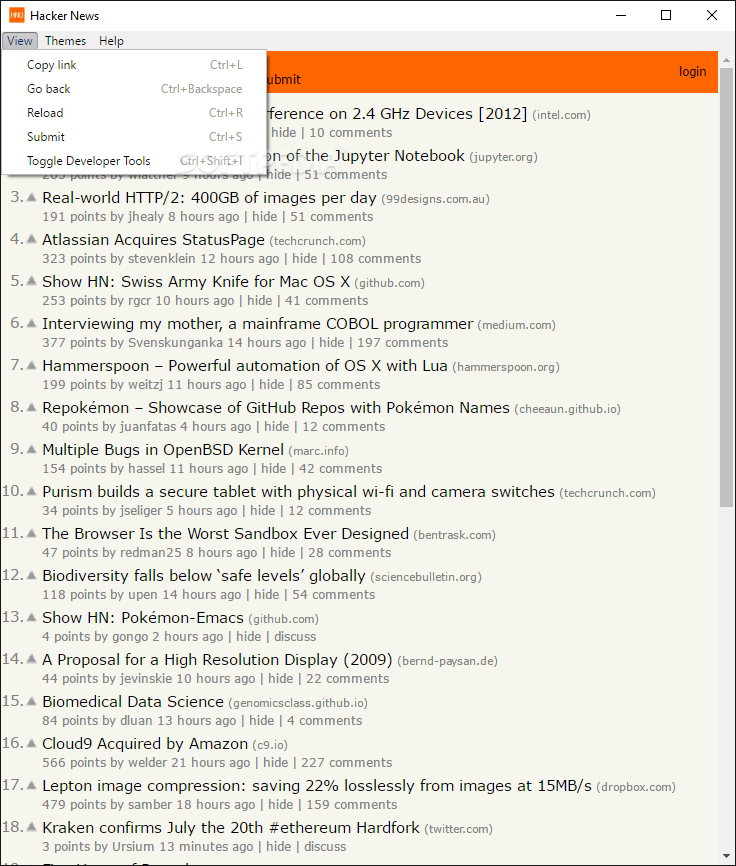Hide the Biodiversity story
The height and width of the screenshot is (866, 736).
pyautogui.click(x=267, y=594)
